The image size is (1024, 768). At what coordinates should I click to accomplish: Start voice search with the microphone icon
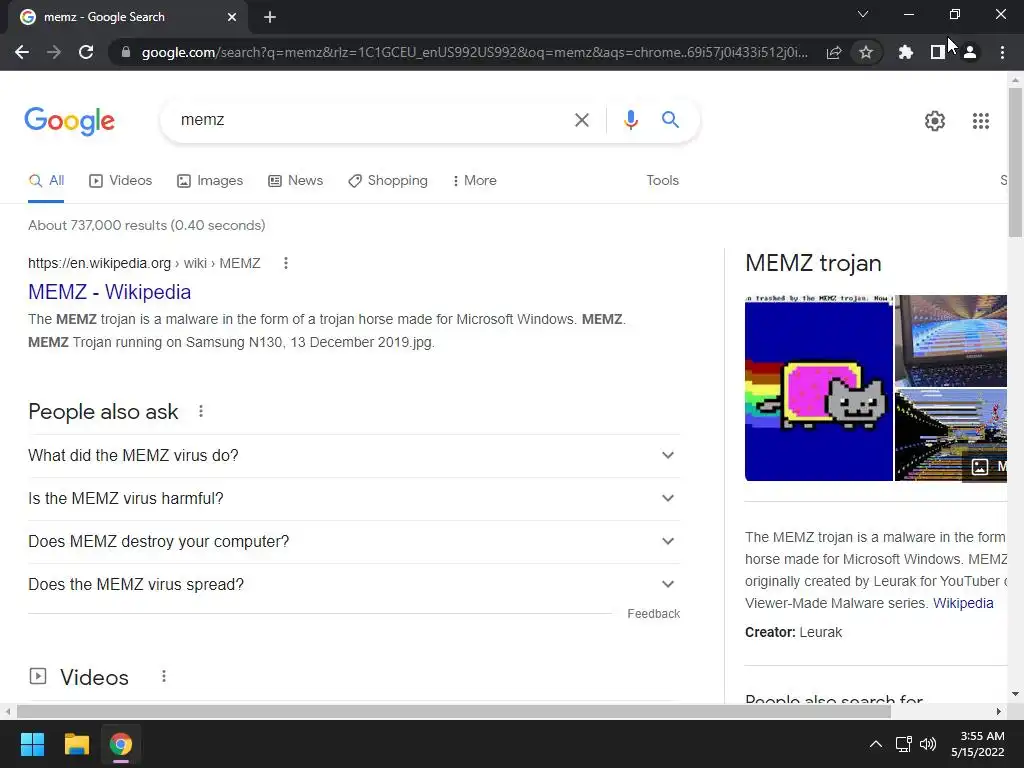pos(630,120)
